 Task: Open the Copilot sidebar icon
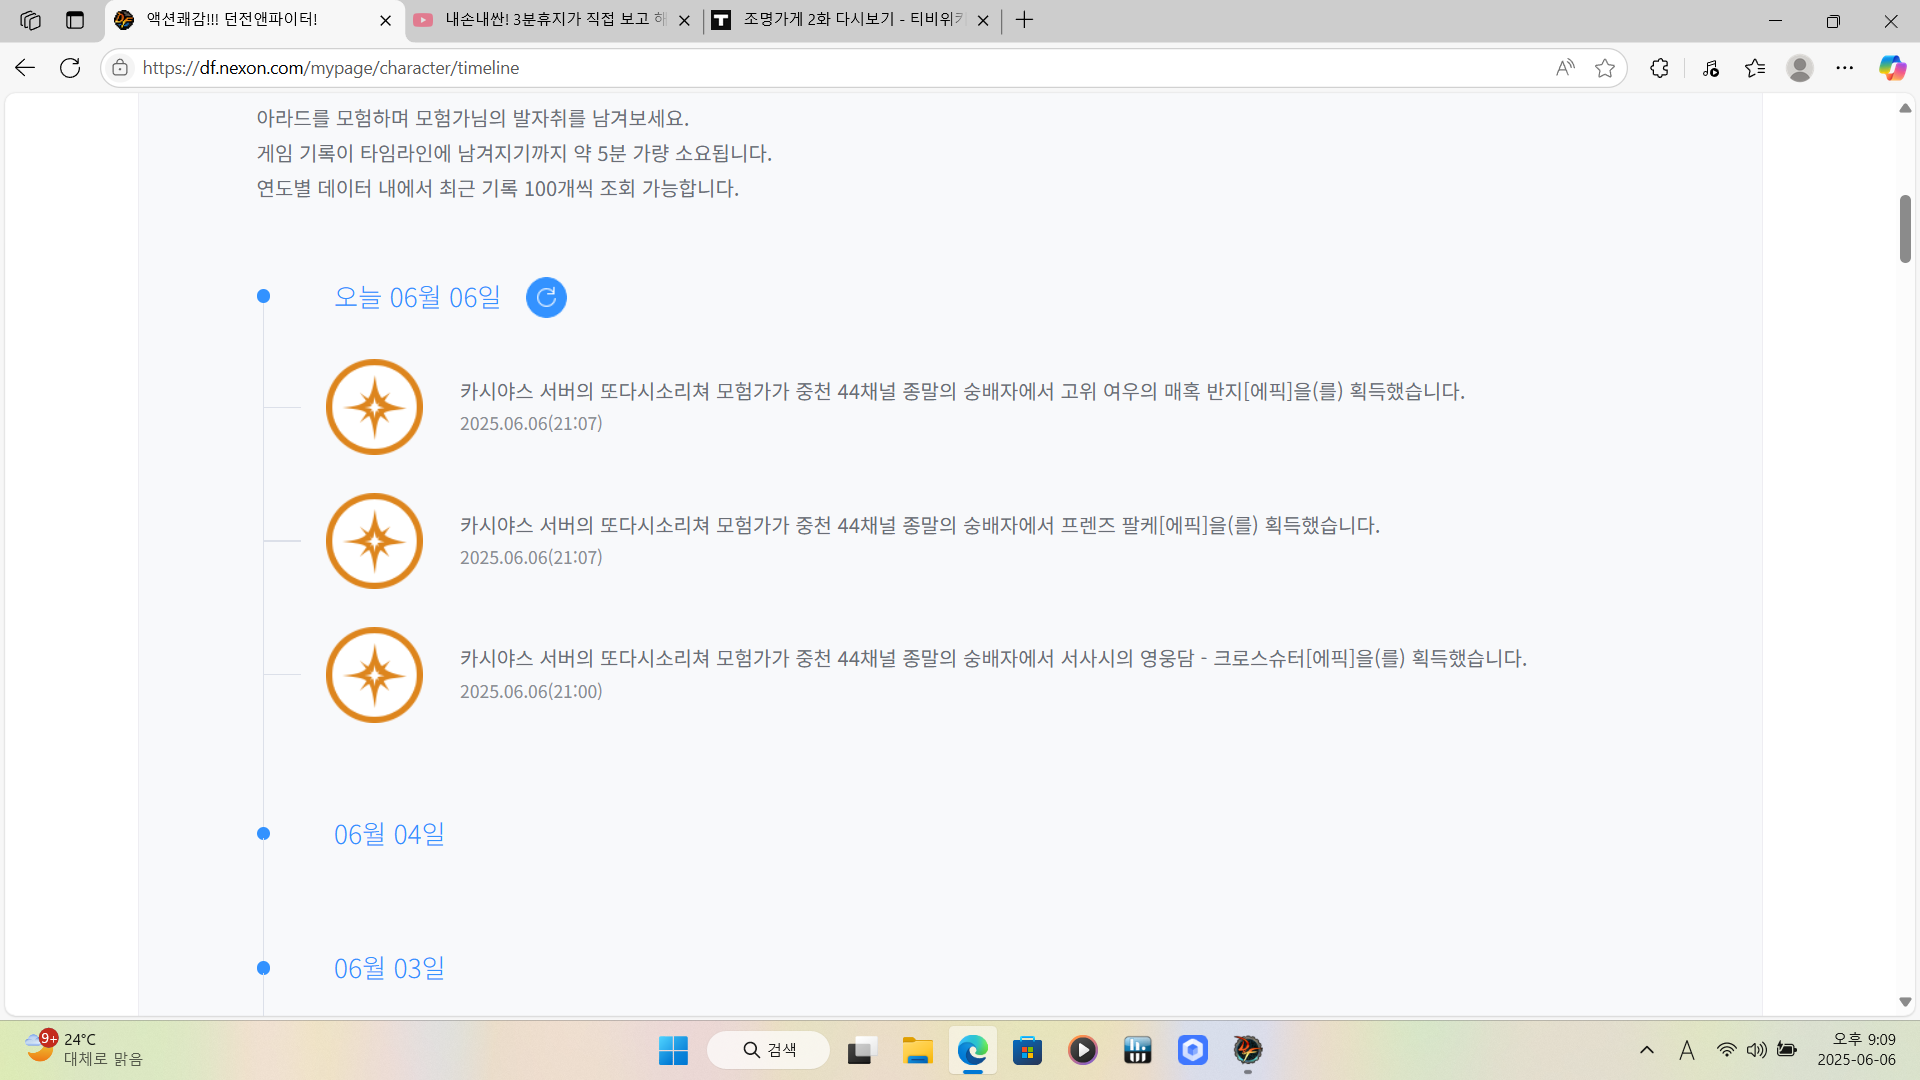pos(1892,68)
